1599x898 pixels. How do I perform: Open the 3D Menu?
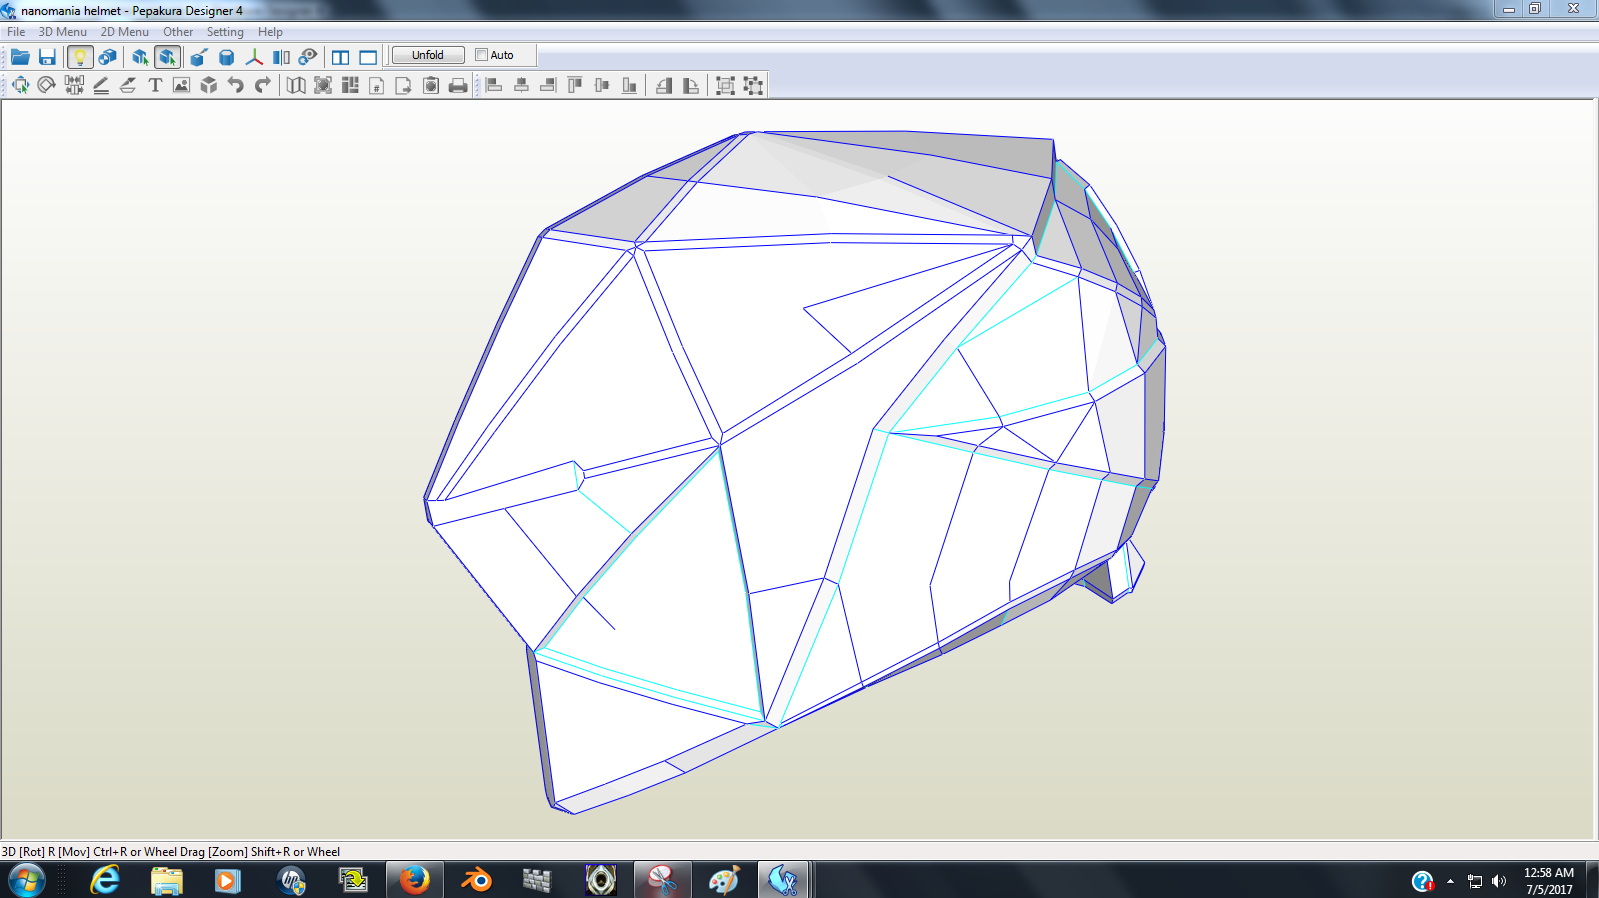click(x=62, y=32)
